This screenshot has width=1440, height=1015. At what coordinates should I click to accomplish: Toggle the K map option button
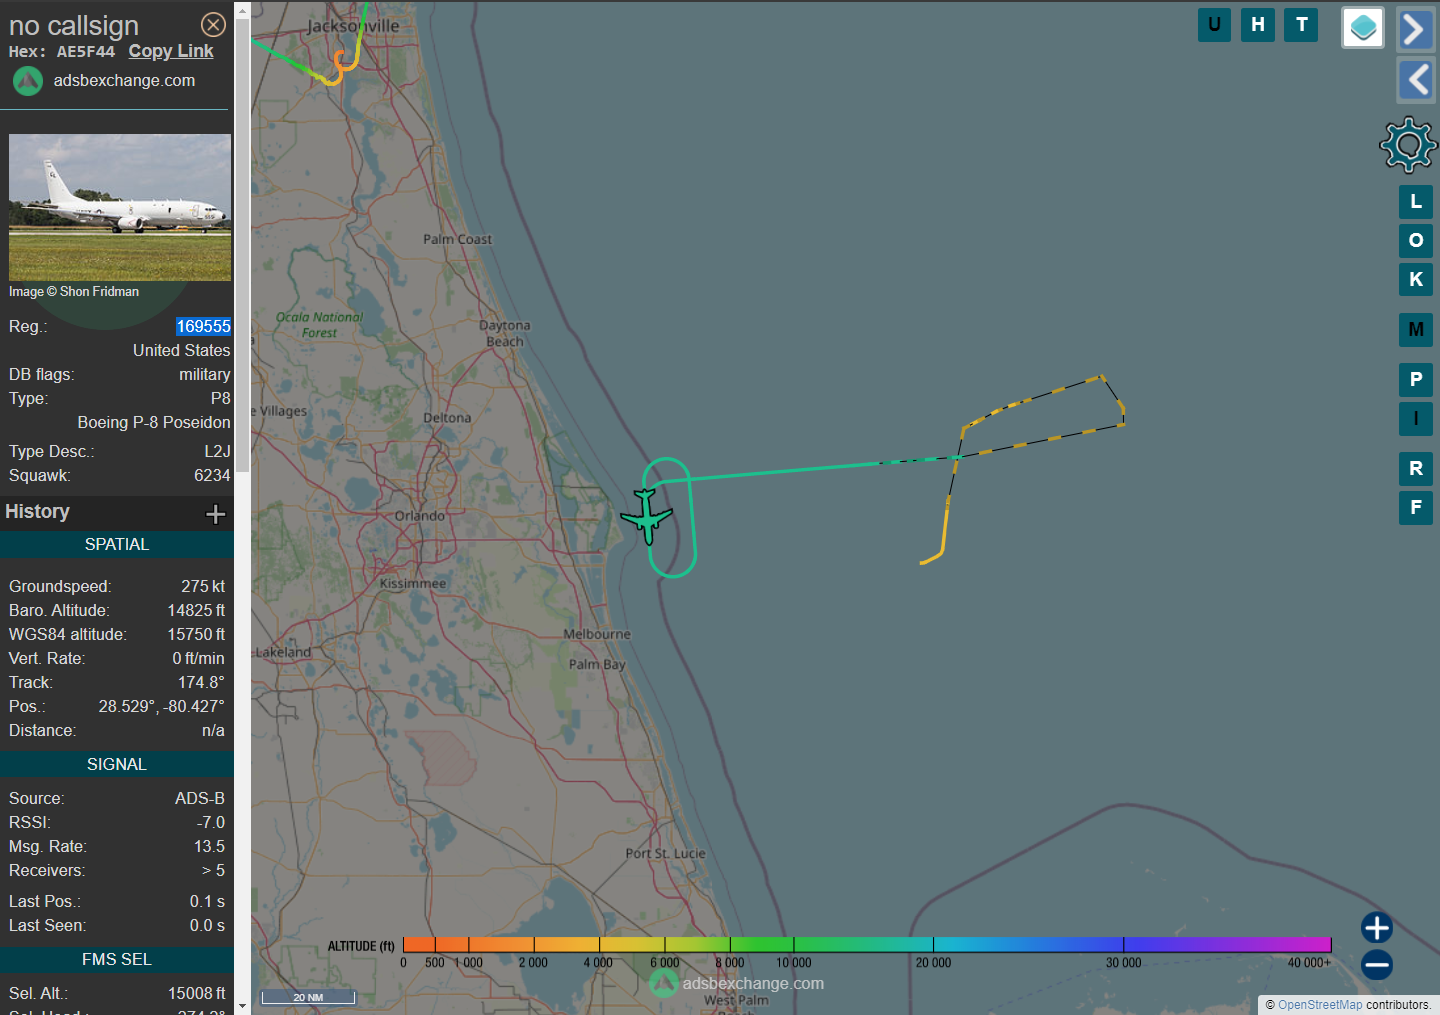coord(1416,280)
